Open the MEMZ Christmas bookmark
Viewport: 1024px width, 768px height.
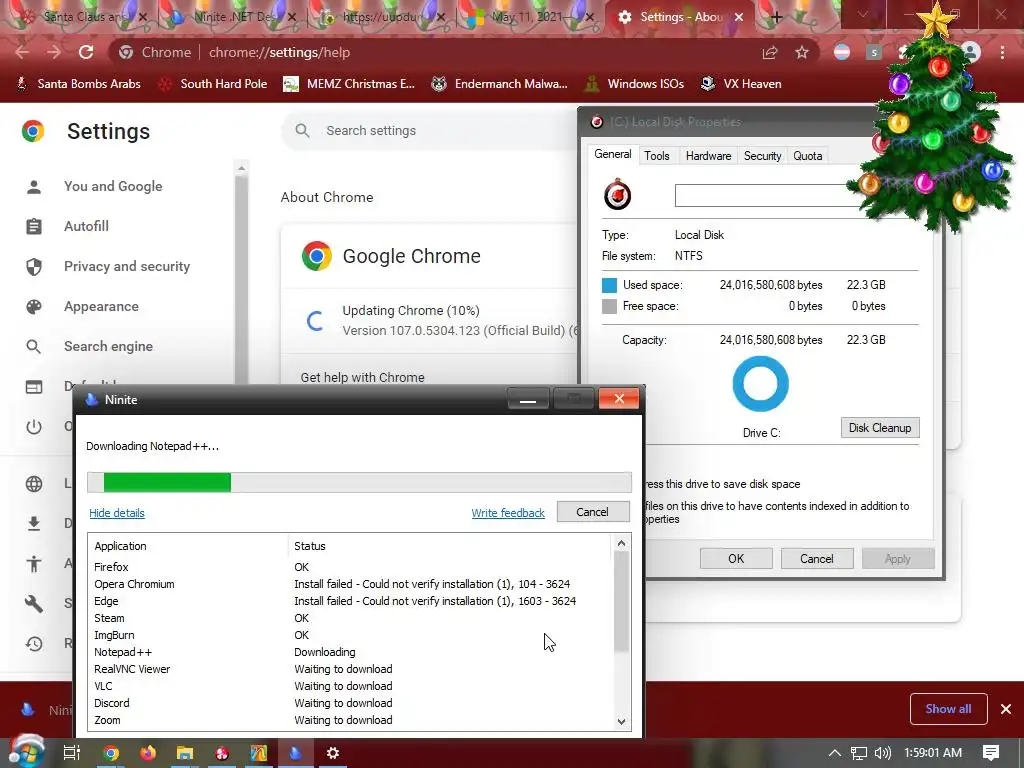coord(349,84)
